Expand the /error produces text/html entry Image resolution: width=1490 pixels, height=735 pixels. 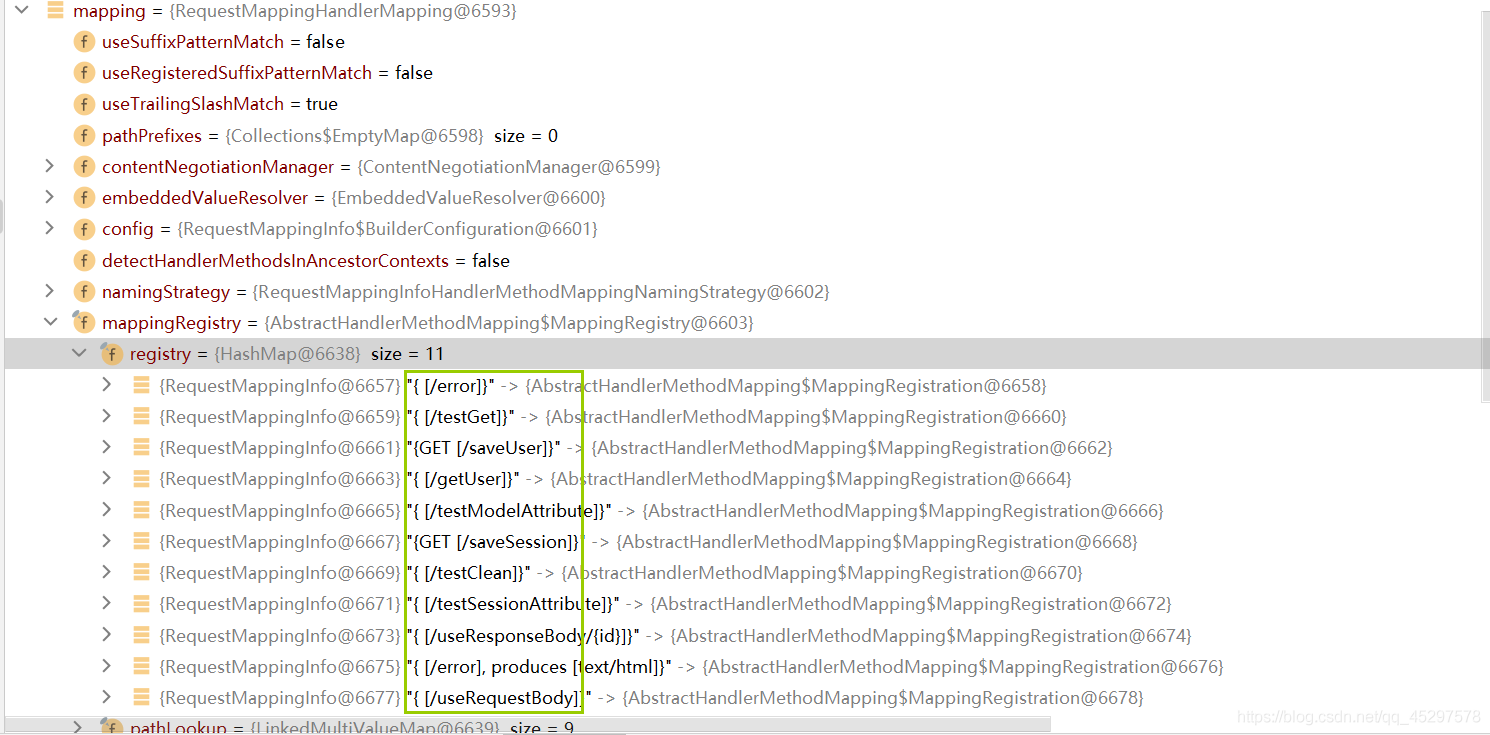tap(107, 666)
